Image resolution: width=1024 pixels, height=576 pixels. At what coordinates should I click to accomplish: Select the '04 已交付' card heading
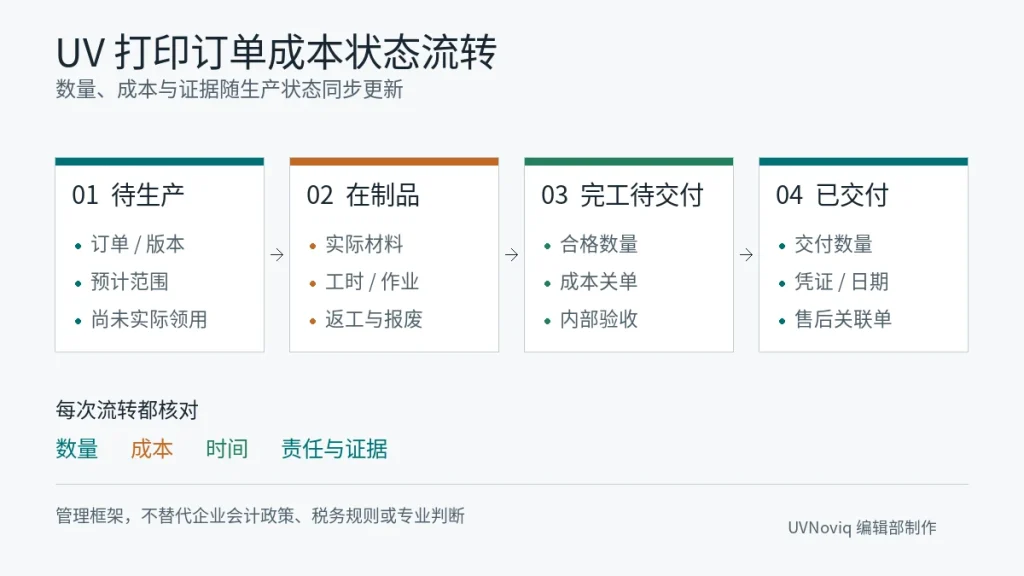coord(832,195)
